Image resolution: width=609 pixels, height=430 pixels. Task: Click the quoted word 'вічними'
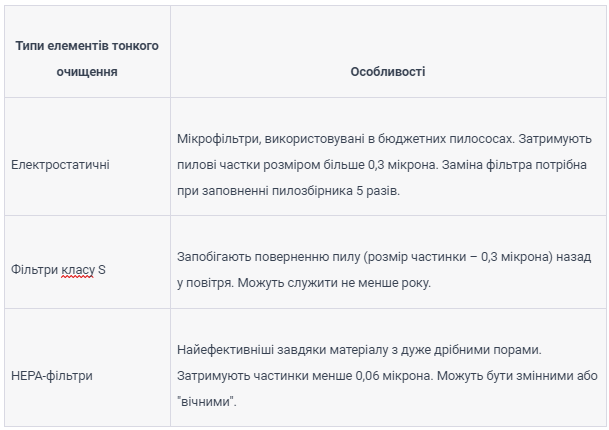point(207,402)
